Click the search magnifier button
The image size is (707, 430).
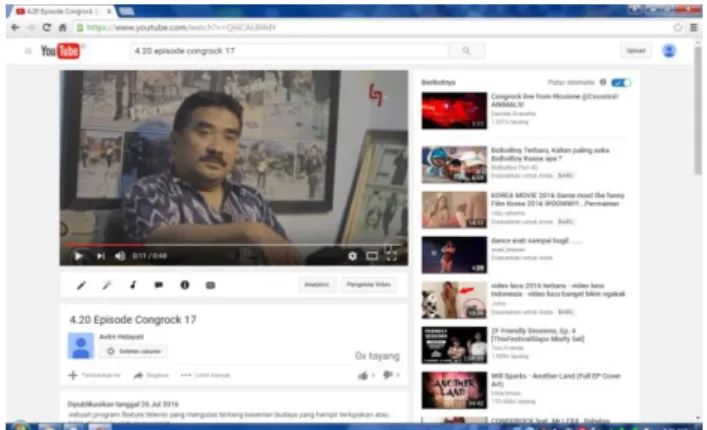[467, 51]
